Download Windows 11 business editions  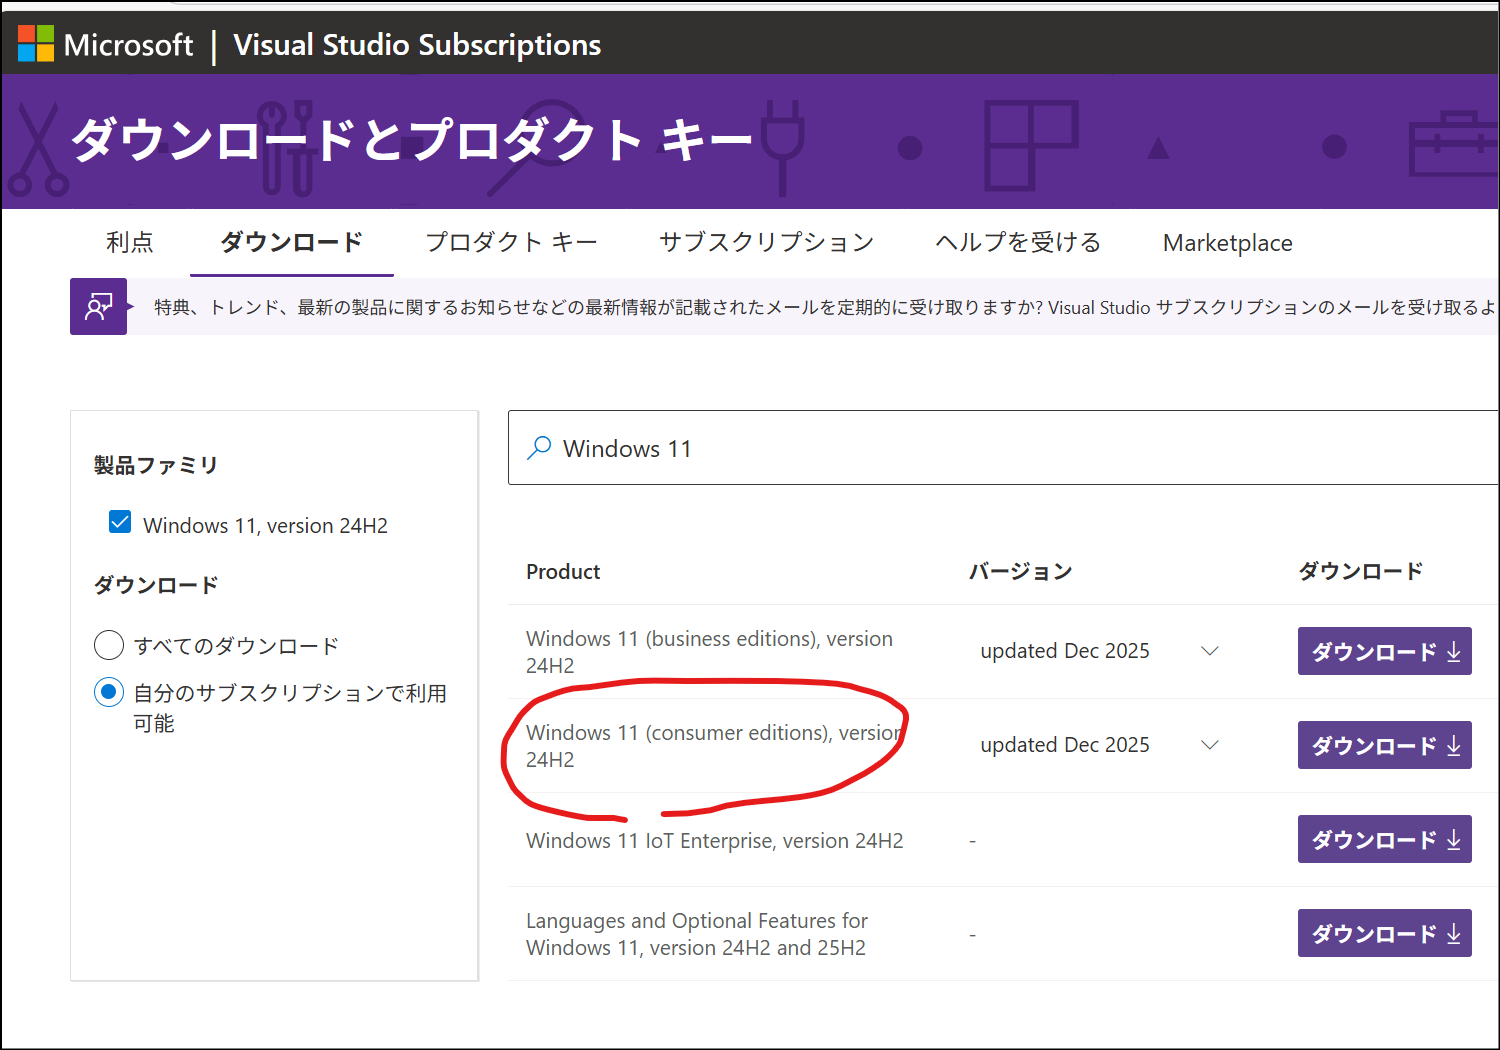click(x=1384, y=651)
